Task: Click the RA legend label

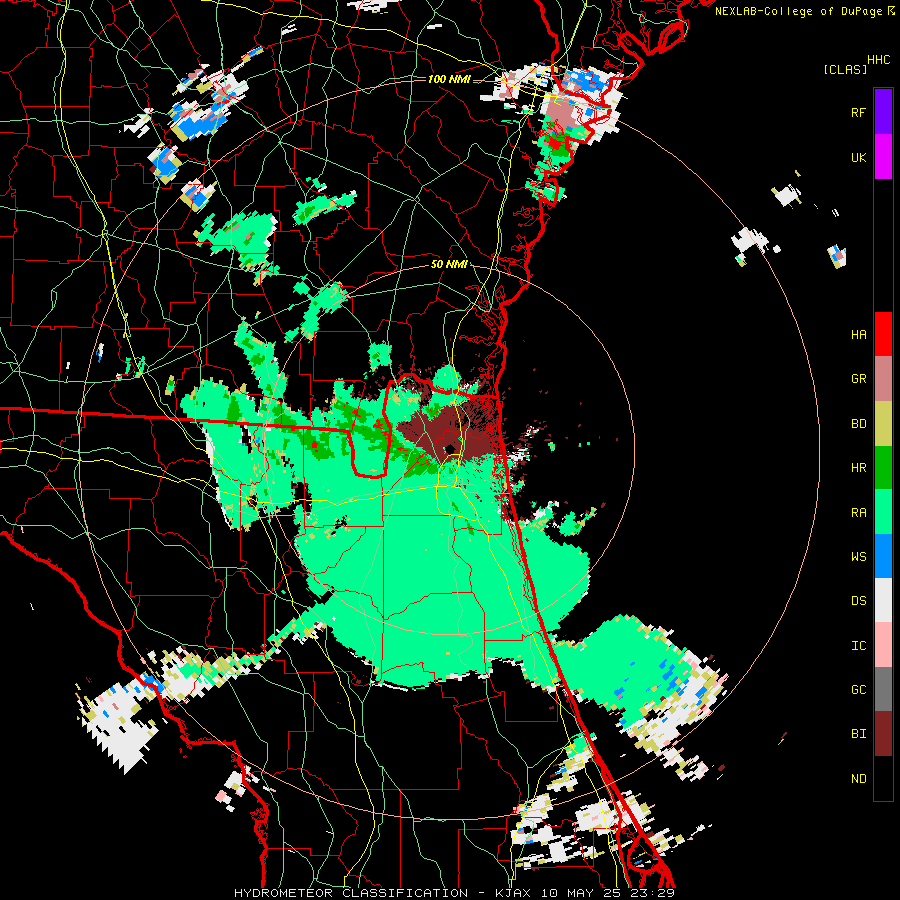Action: pyautogui.click(x=858, y=512)
